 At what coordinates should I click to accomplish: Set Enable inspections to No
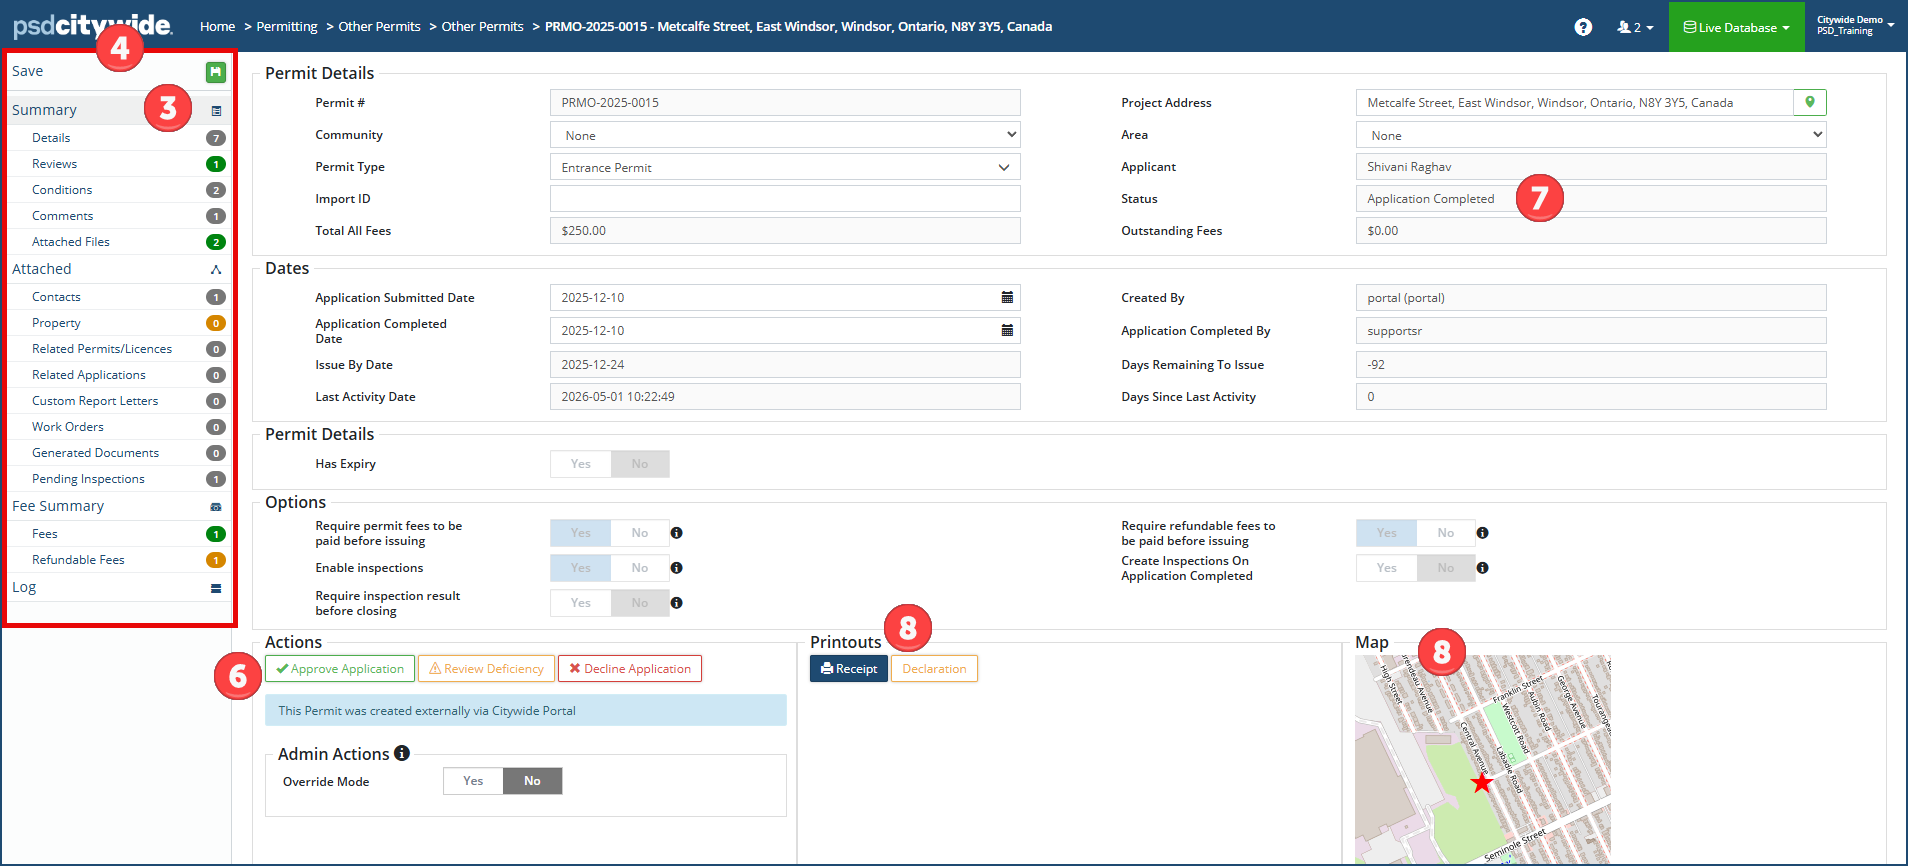point(640,568)
